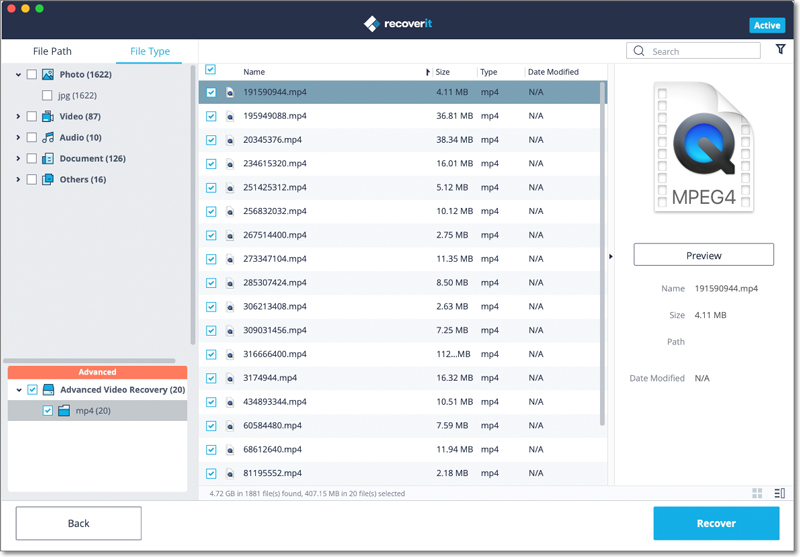
Task: Click the search magnifier icon
Action: click(x=639, y=51)
